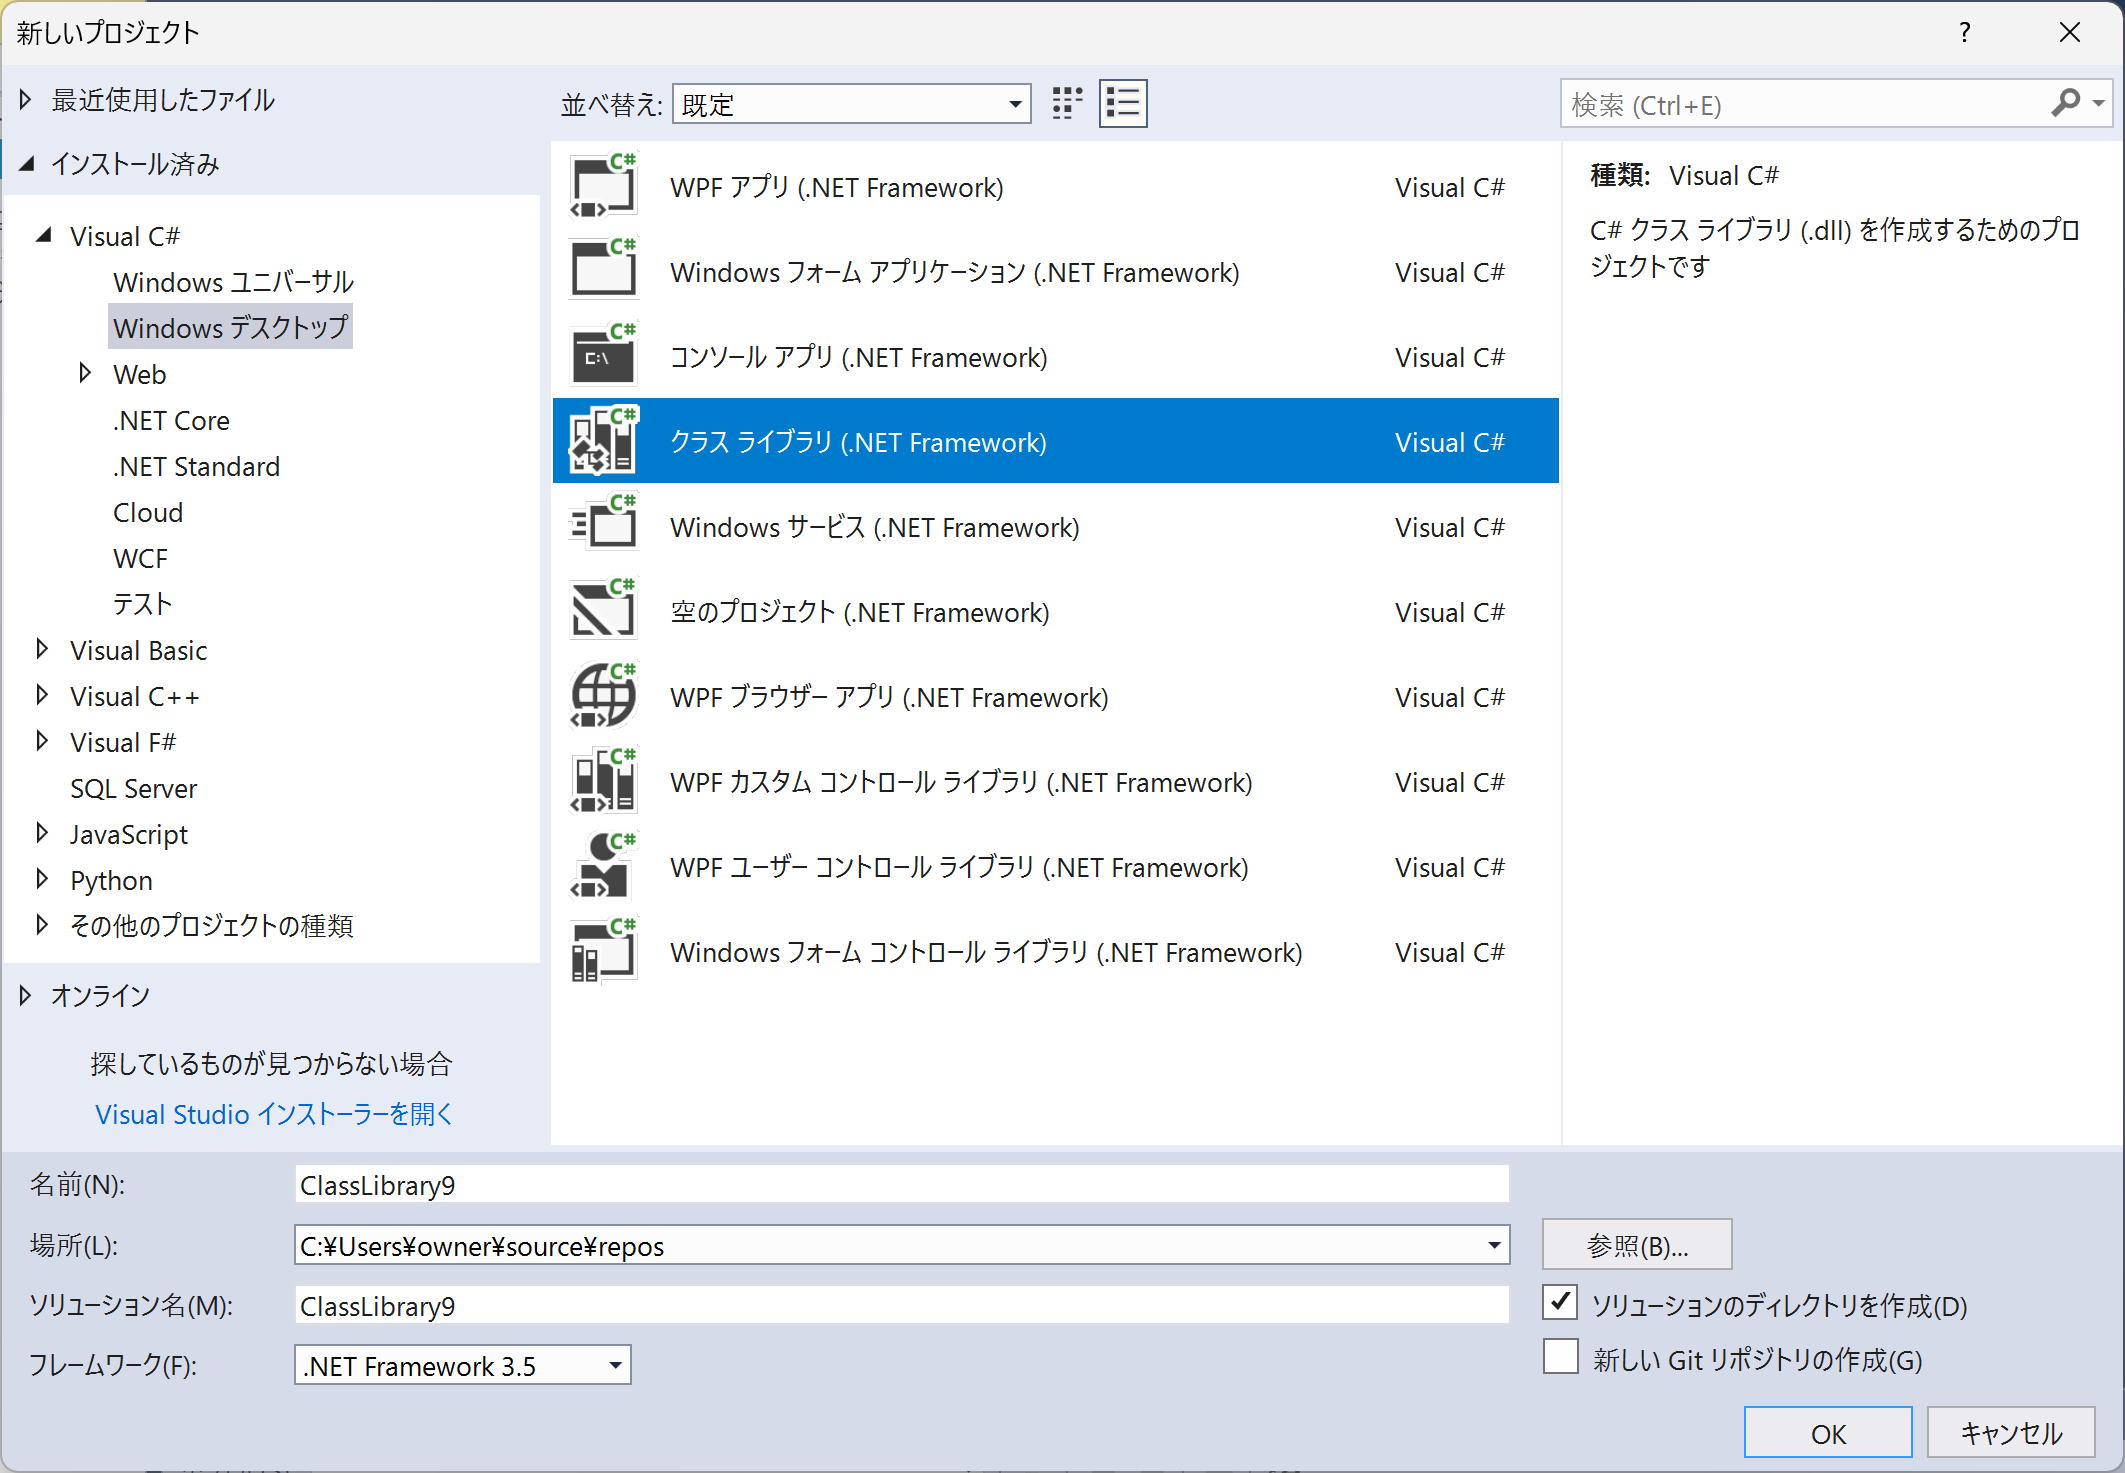2125x1473 pixels.
Task: Click the Windows フォーム コントロール ライブラリ icon
Action: [603, 951]
